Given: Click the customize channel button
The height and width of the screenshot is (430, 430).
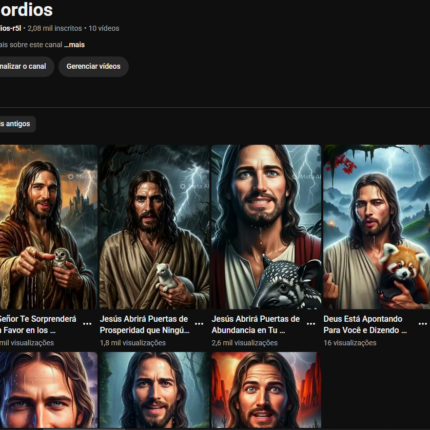Looking at the screenshot, I should tap(26, 66).
